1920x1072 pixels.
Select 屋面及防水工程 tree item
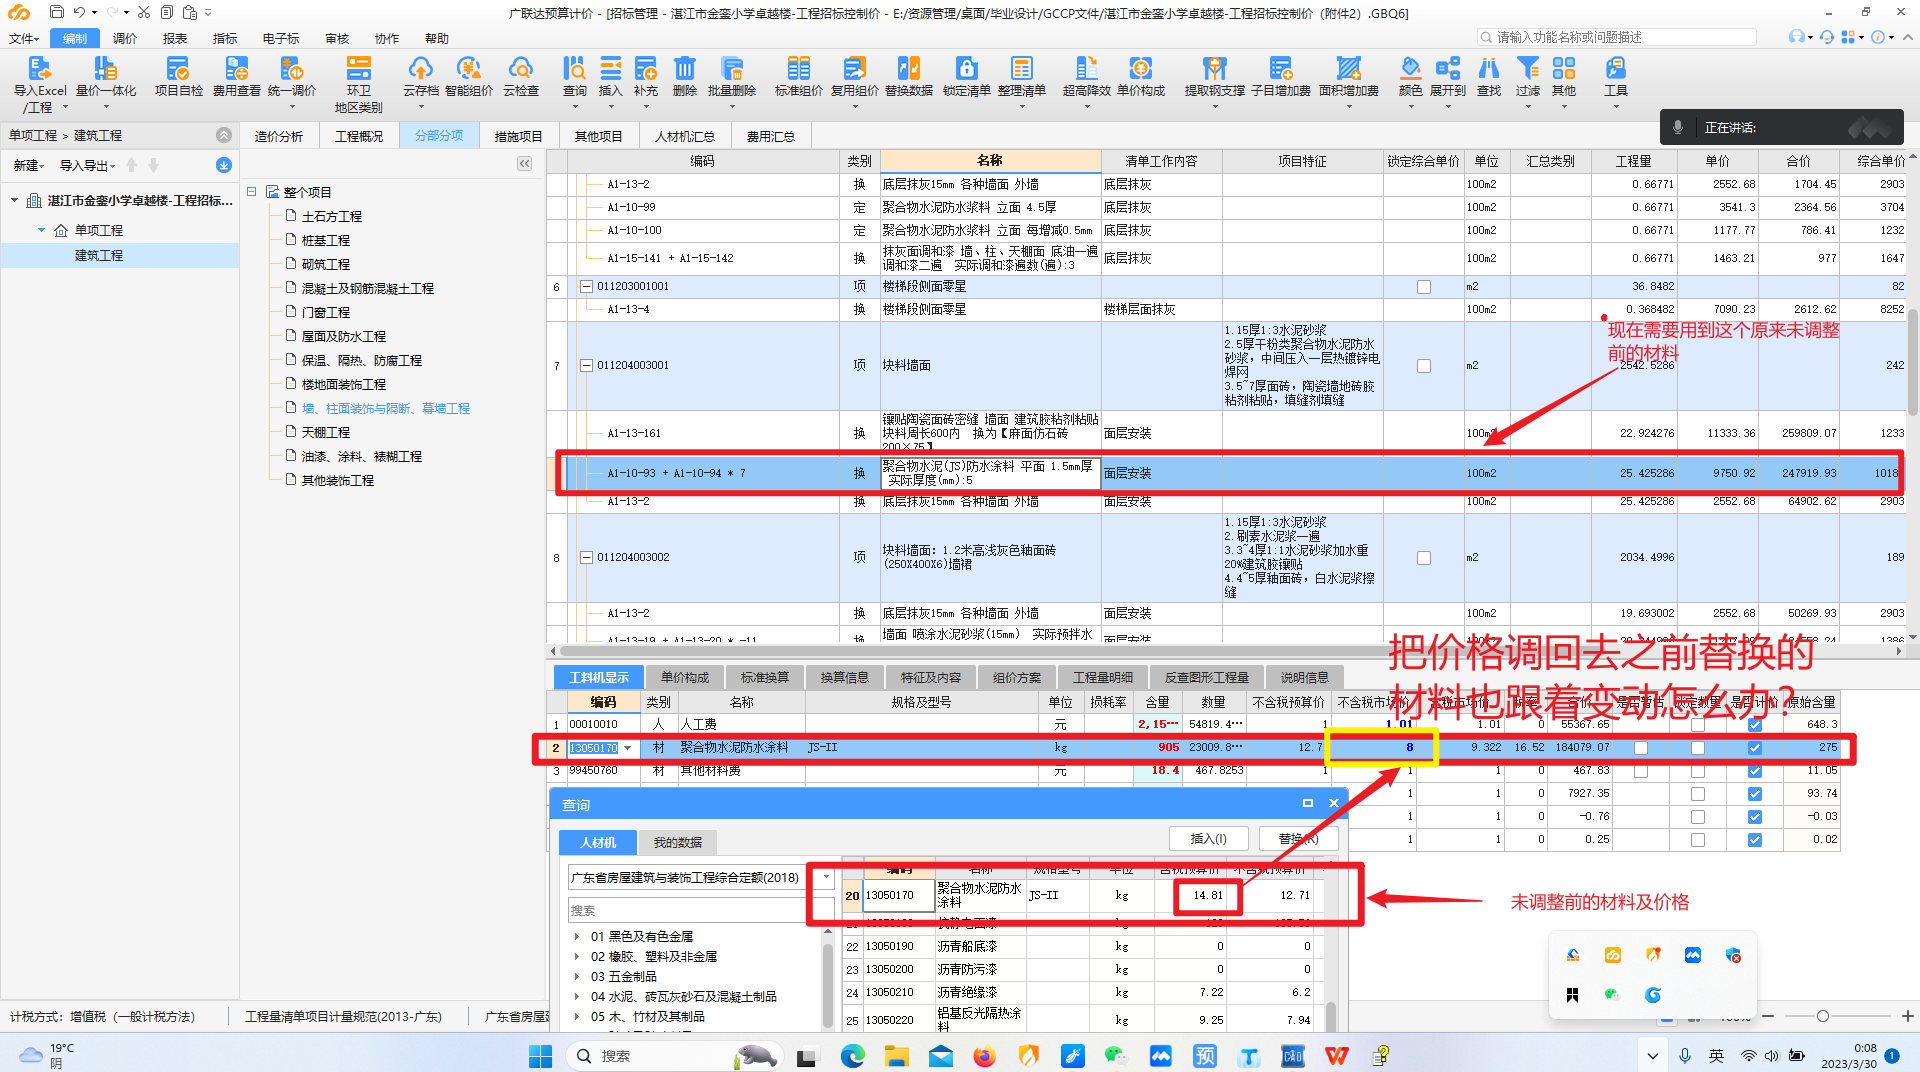(x=344, y=337)
